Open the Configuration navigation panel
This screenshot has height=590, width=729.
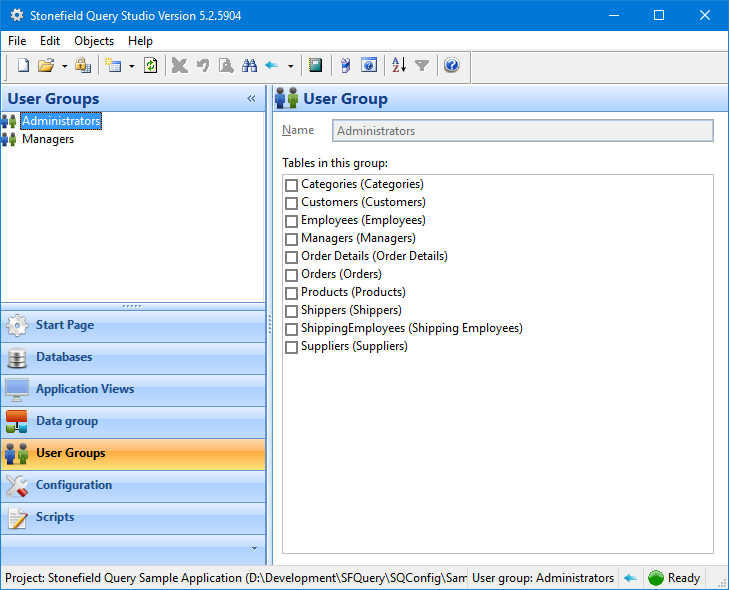pyautogui.click(x=74, y=485)
